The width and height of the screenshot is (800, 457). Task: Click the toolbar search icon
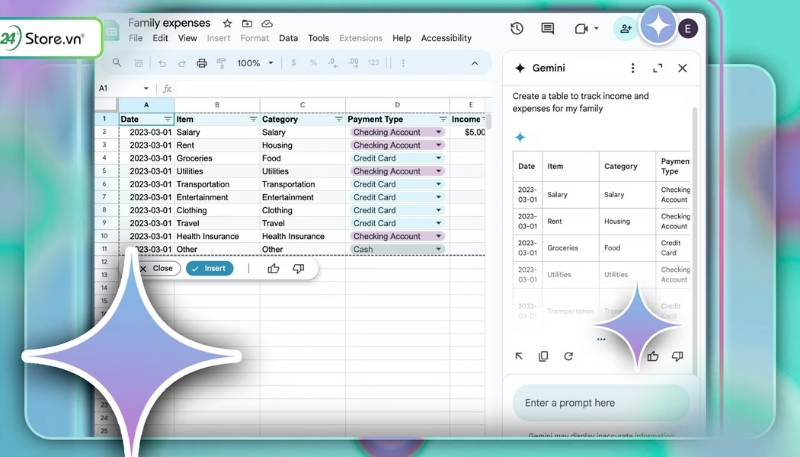click(117, 63)
